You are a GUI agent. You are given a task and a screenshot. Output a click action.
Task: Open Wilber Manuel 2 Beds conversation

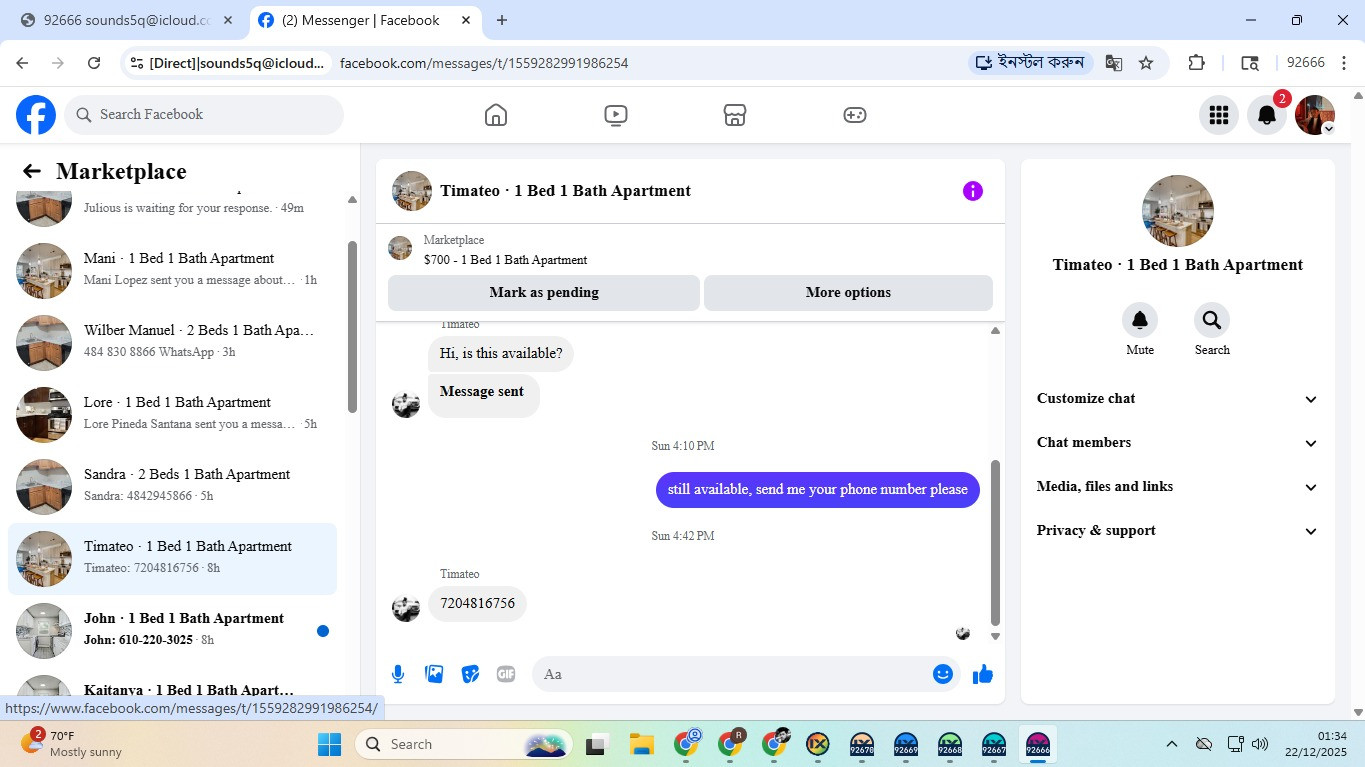pos(172,342)
